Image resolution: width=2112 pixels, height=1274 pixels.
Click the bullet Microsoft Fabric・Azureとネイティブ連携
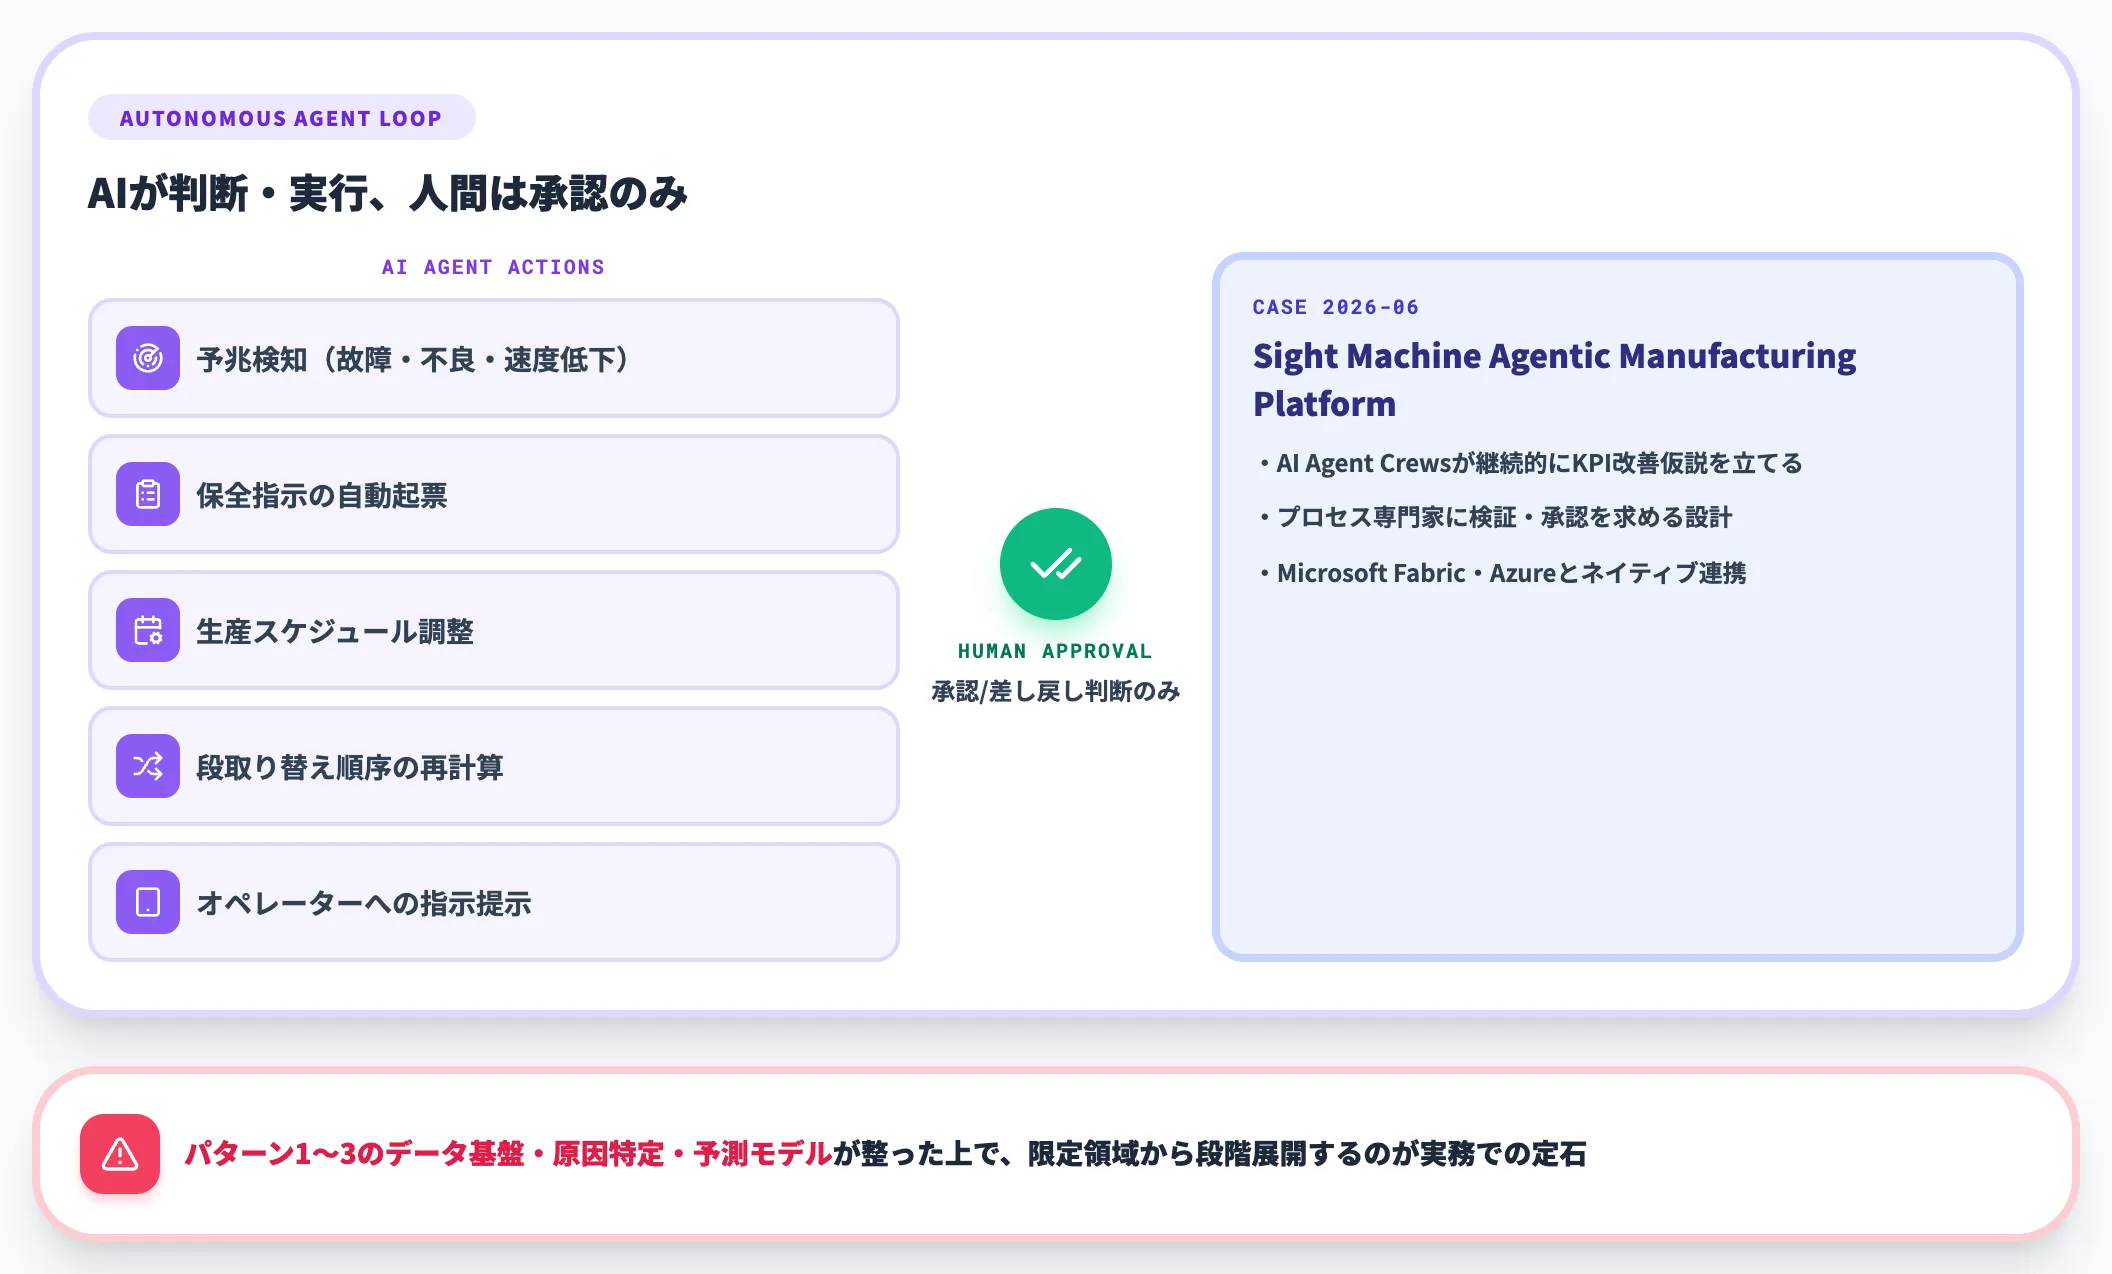tap(1502, 573)
